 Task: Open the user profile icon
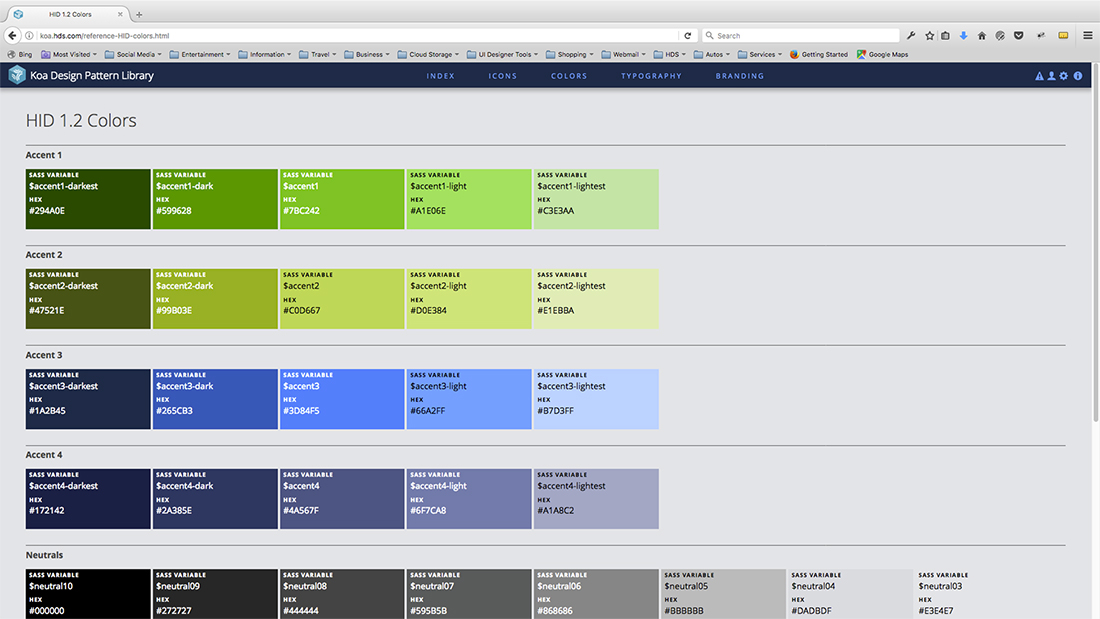pos(1052,76)
